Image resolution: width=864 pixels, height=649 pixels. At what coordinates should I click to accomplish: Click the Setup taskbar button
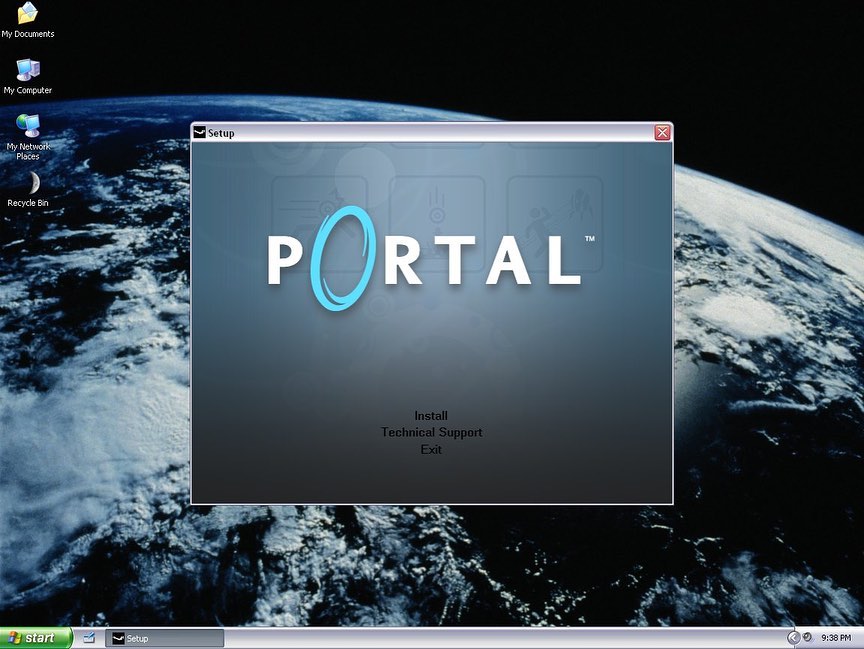click(x=164, y=639)
